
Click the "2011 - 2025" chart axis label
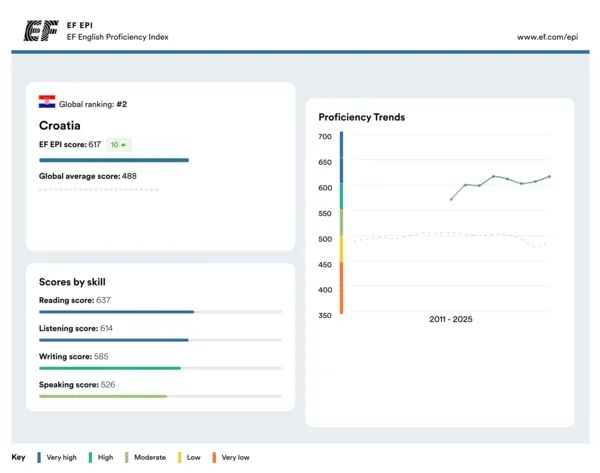click(451, 319)
